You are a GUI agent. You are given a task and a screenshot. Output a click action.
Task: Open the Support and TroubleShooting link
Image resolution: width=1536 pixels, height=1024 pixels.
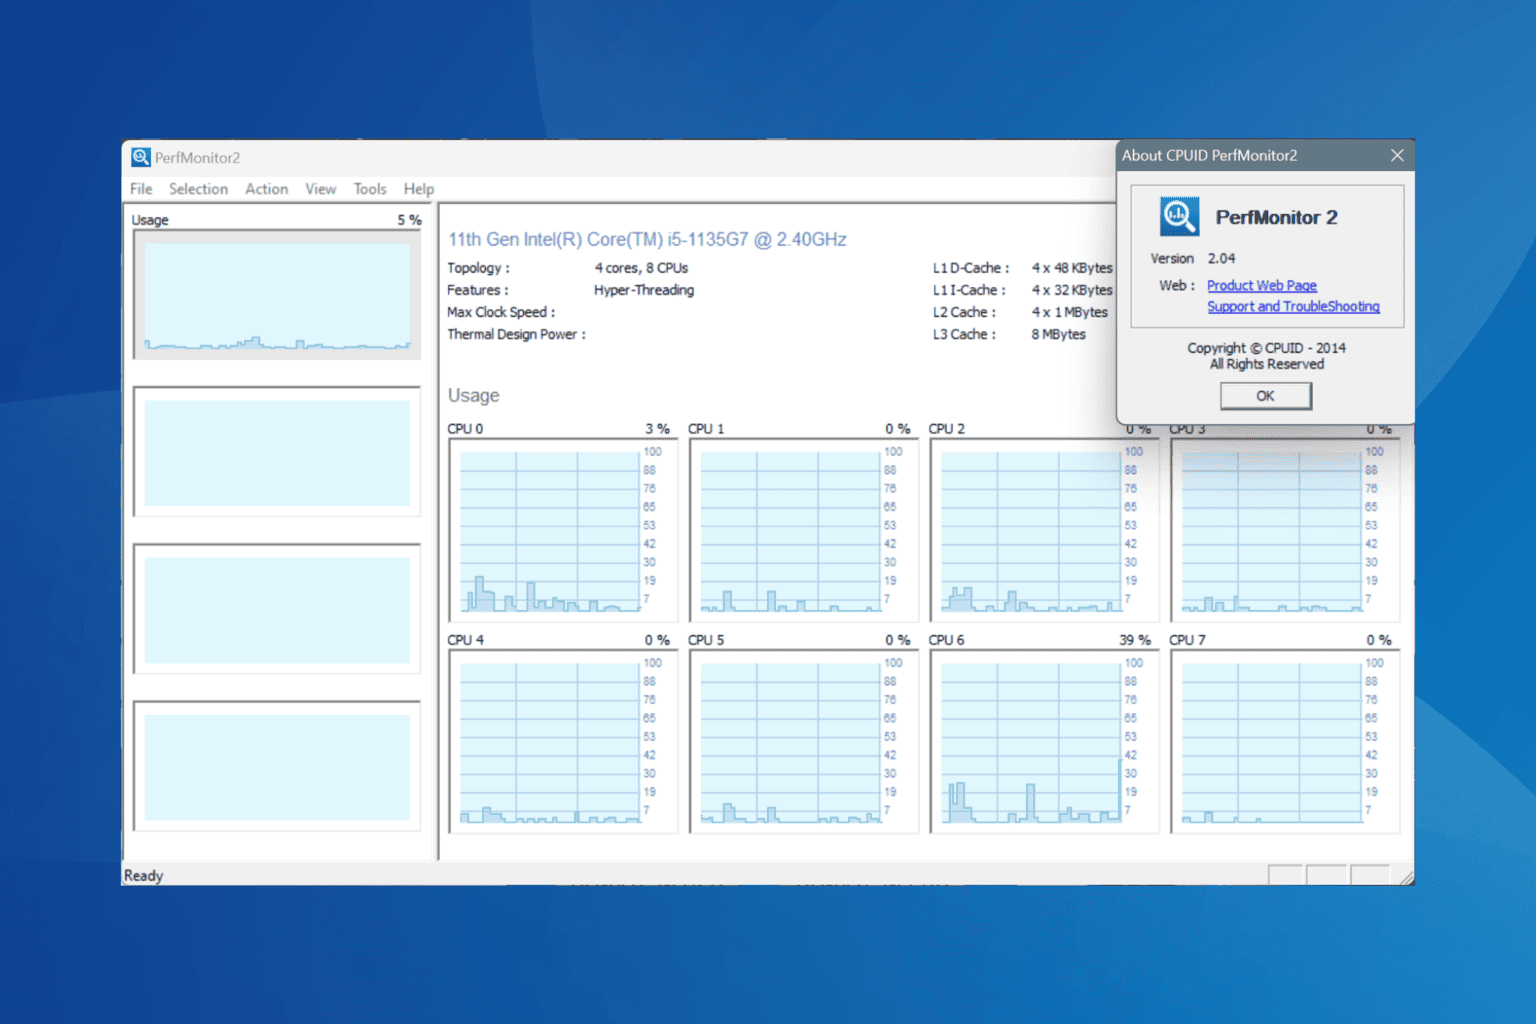(x=1293, y=306)
